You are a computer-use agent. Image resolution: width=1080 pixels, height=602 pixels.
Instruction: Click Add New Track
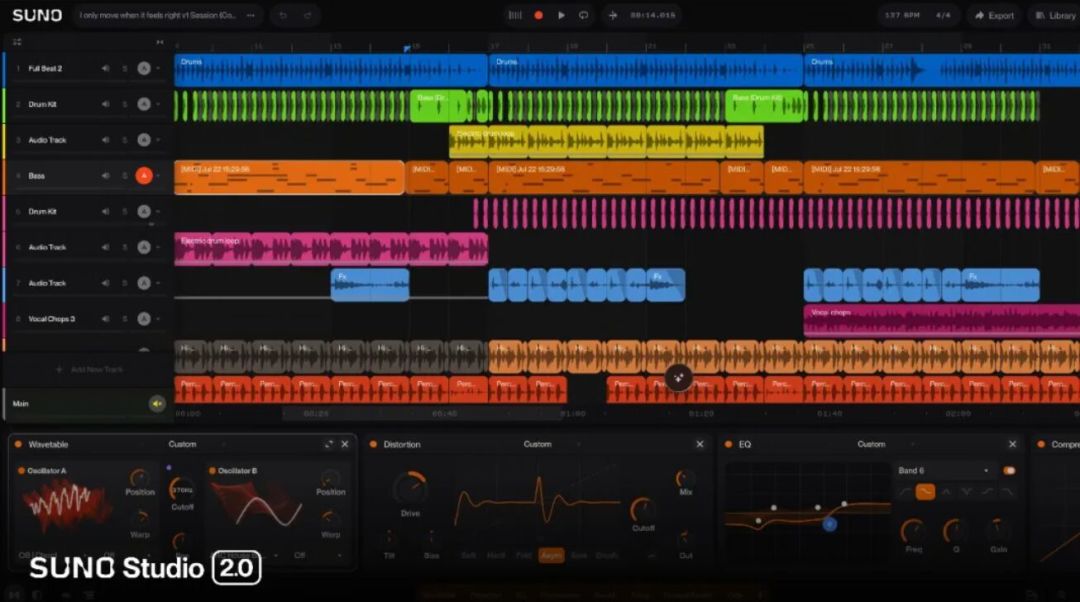(90, 370)
